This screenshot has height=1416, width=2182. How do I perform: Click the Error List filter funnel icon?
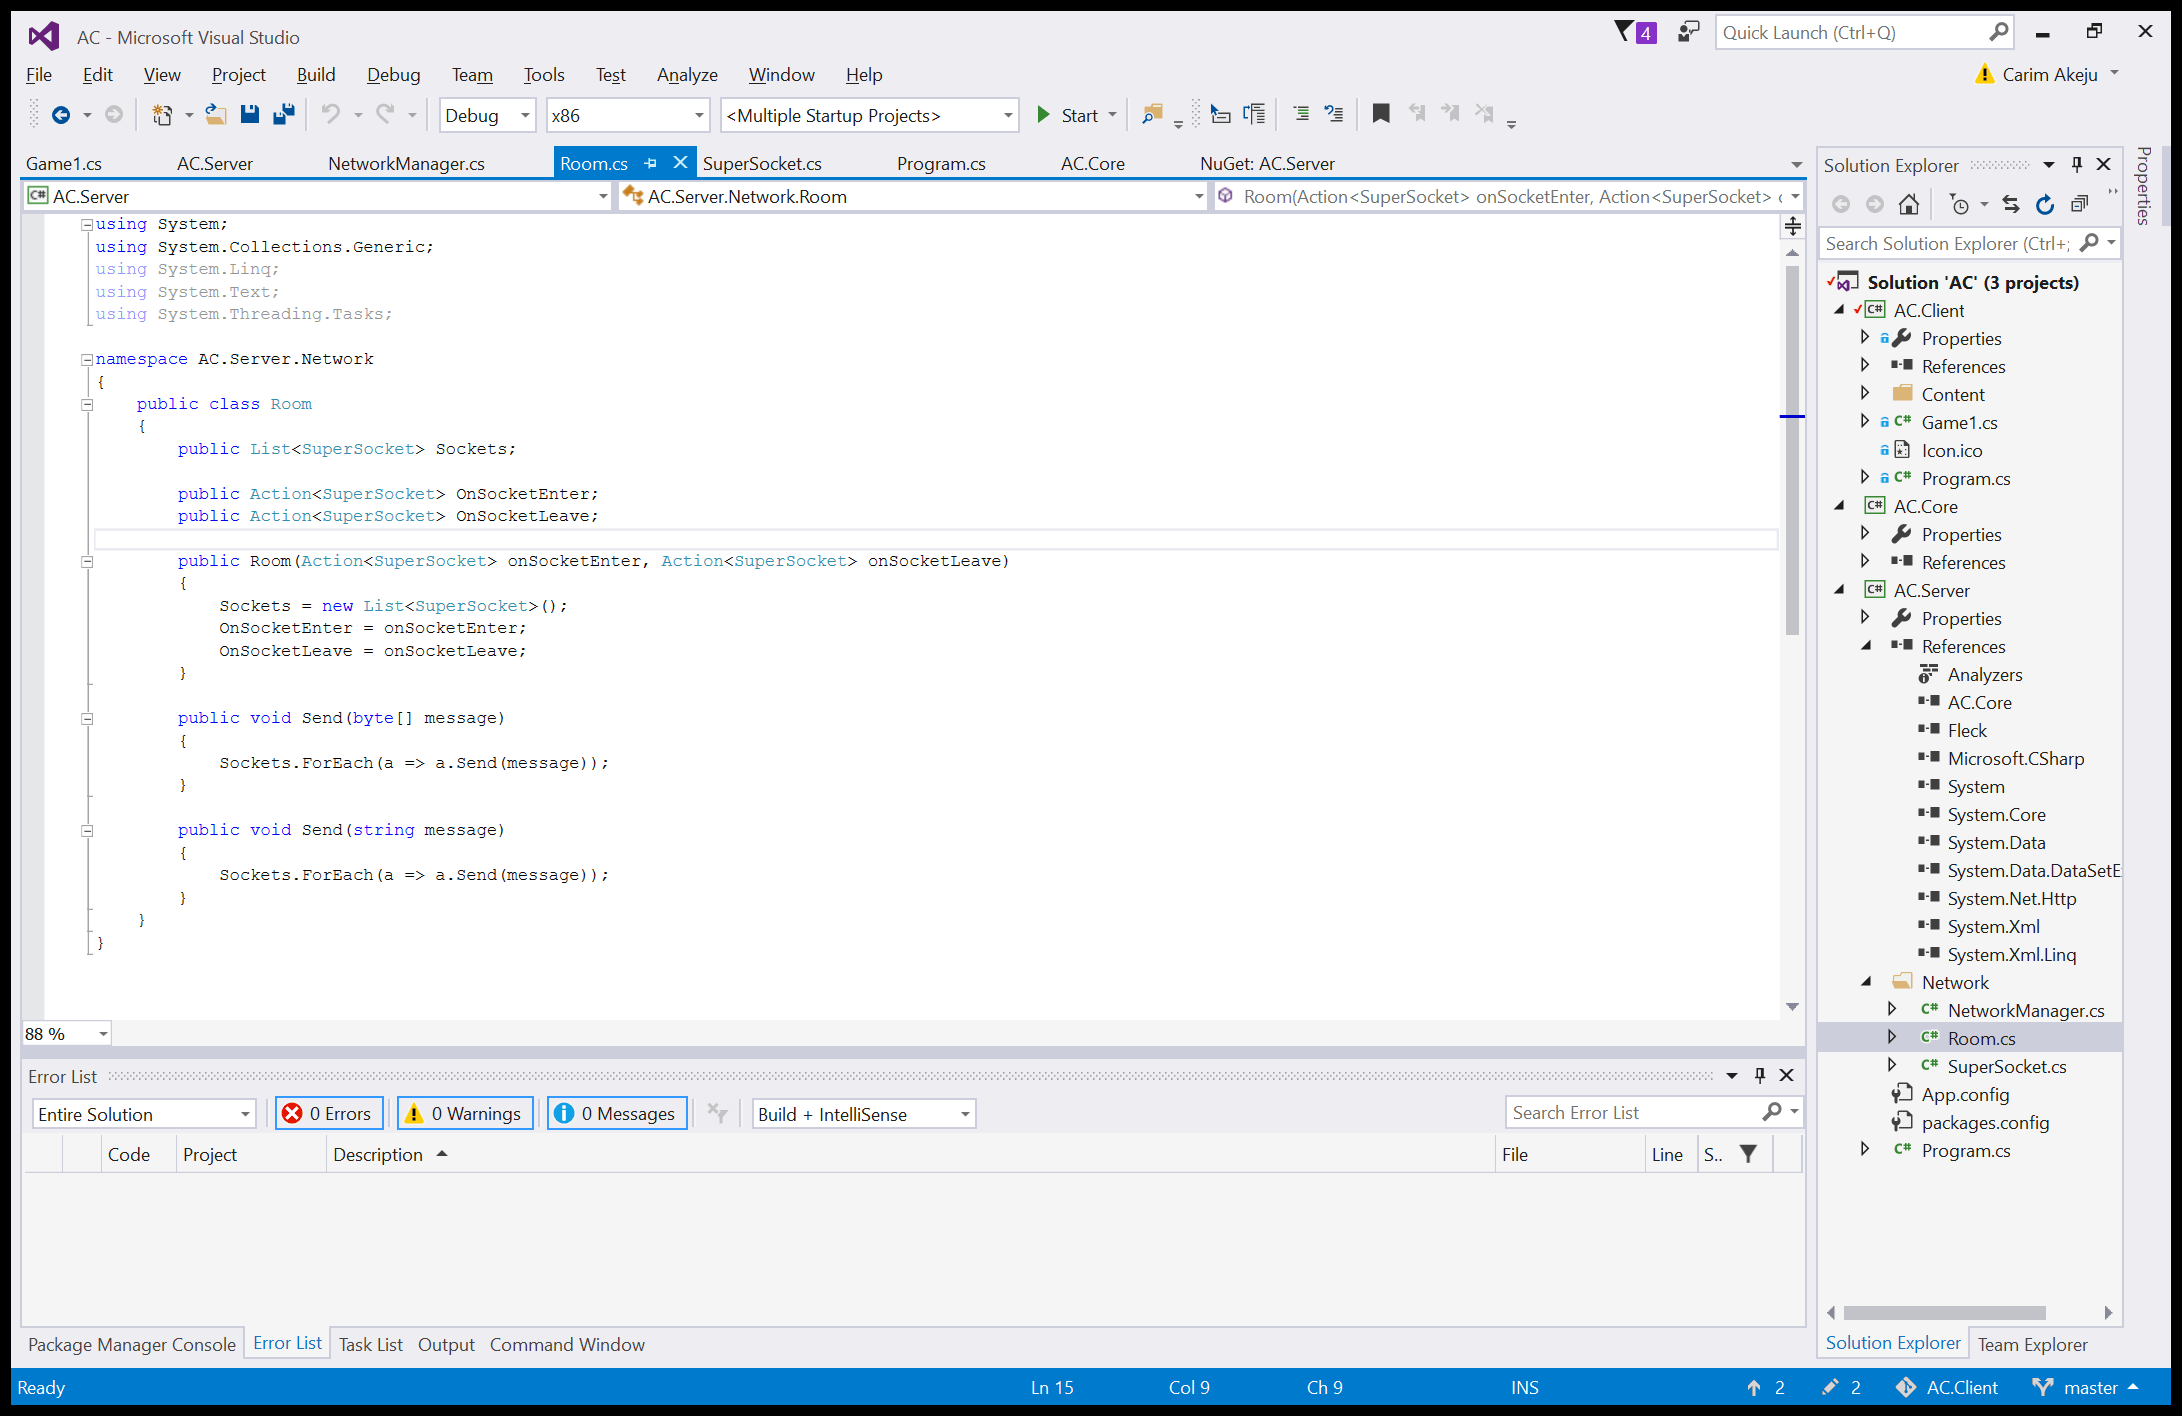1748,1154
